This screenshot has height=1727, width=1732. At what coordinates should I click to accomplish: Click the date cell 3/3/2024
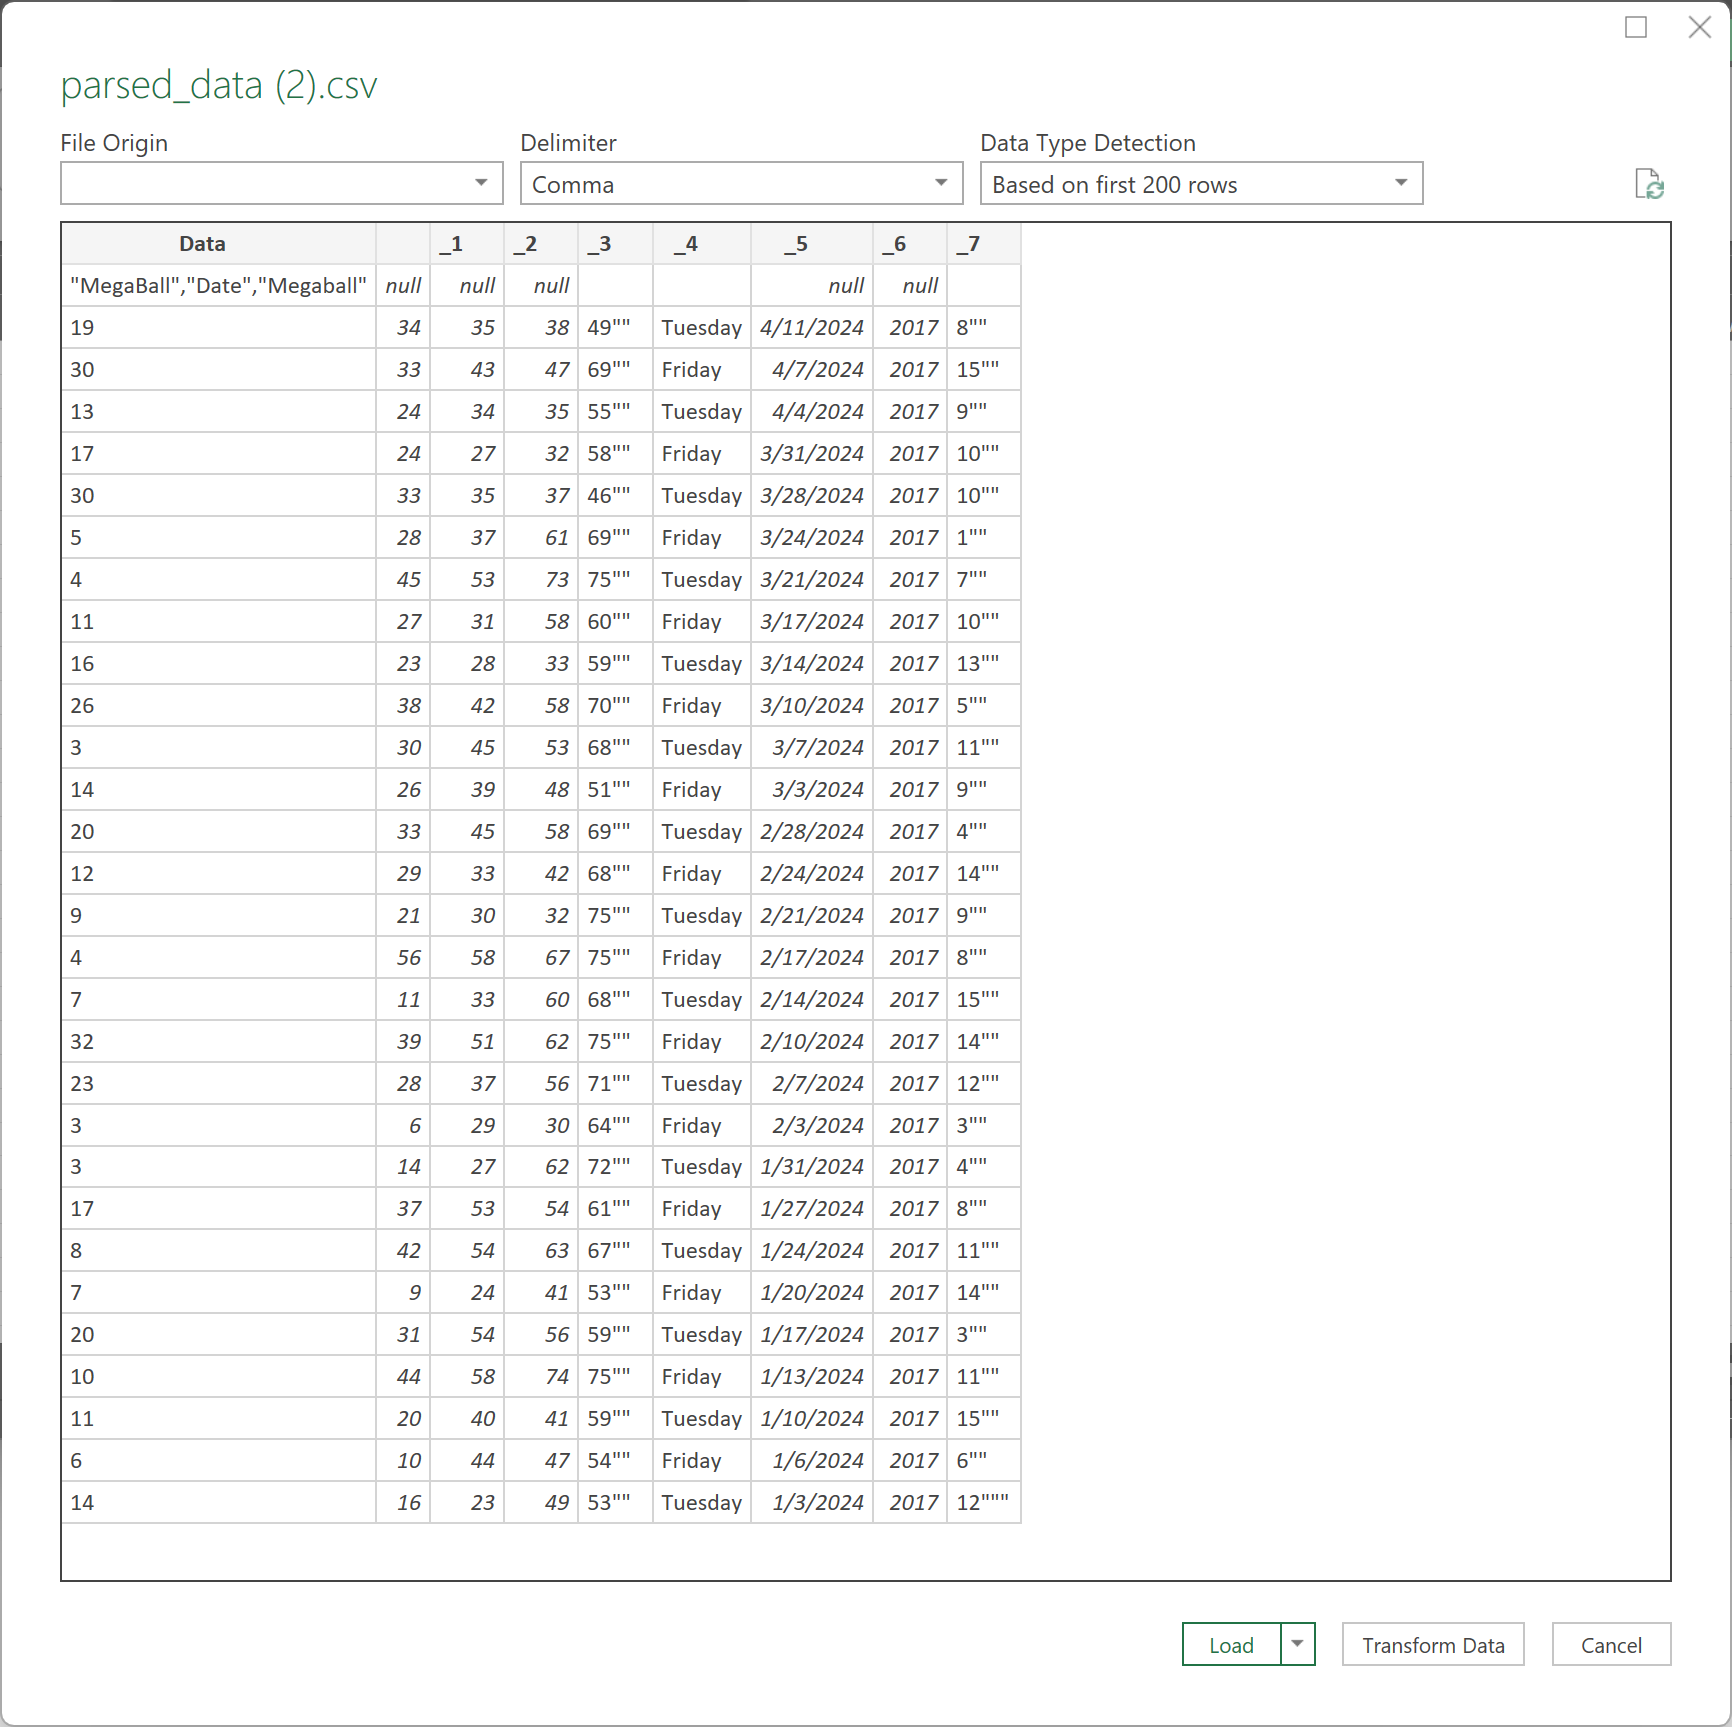click(812, 790)
